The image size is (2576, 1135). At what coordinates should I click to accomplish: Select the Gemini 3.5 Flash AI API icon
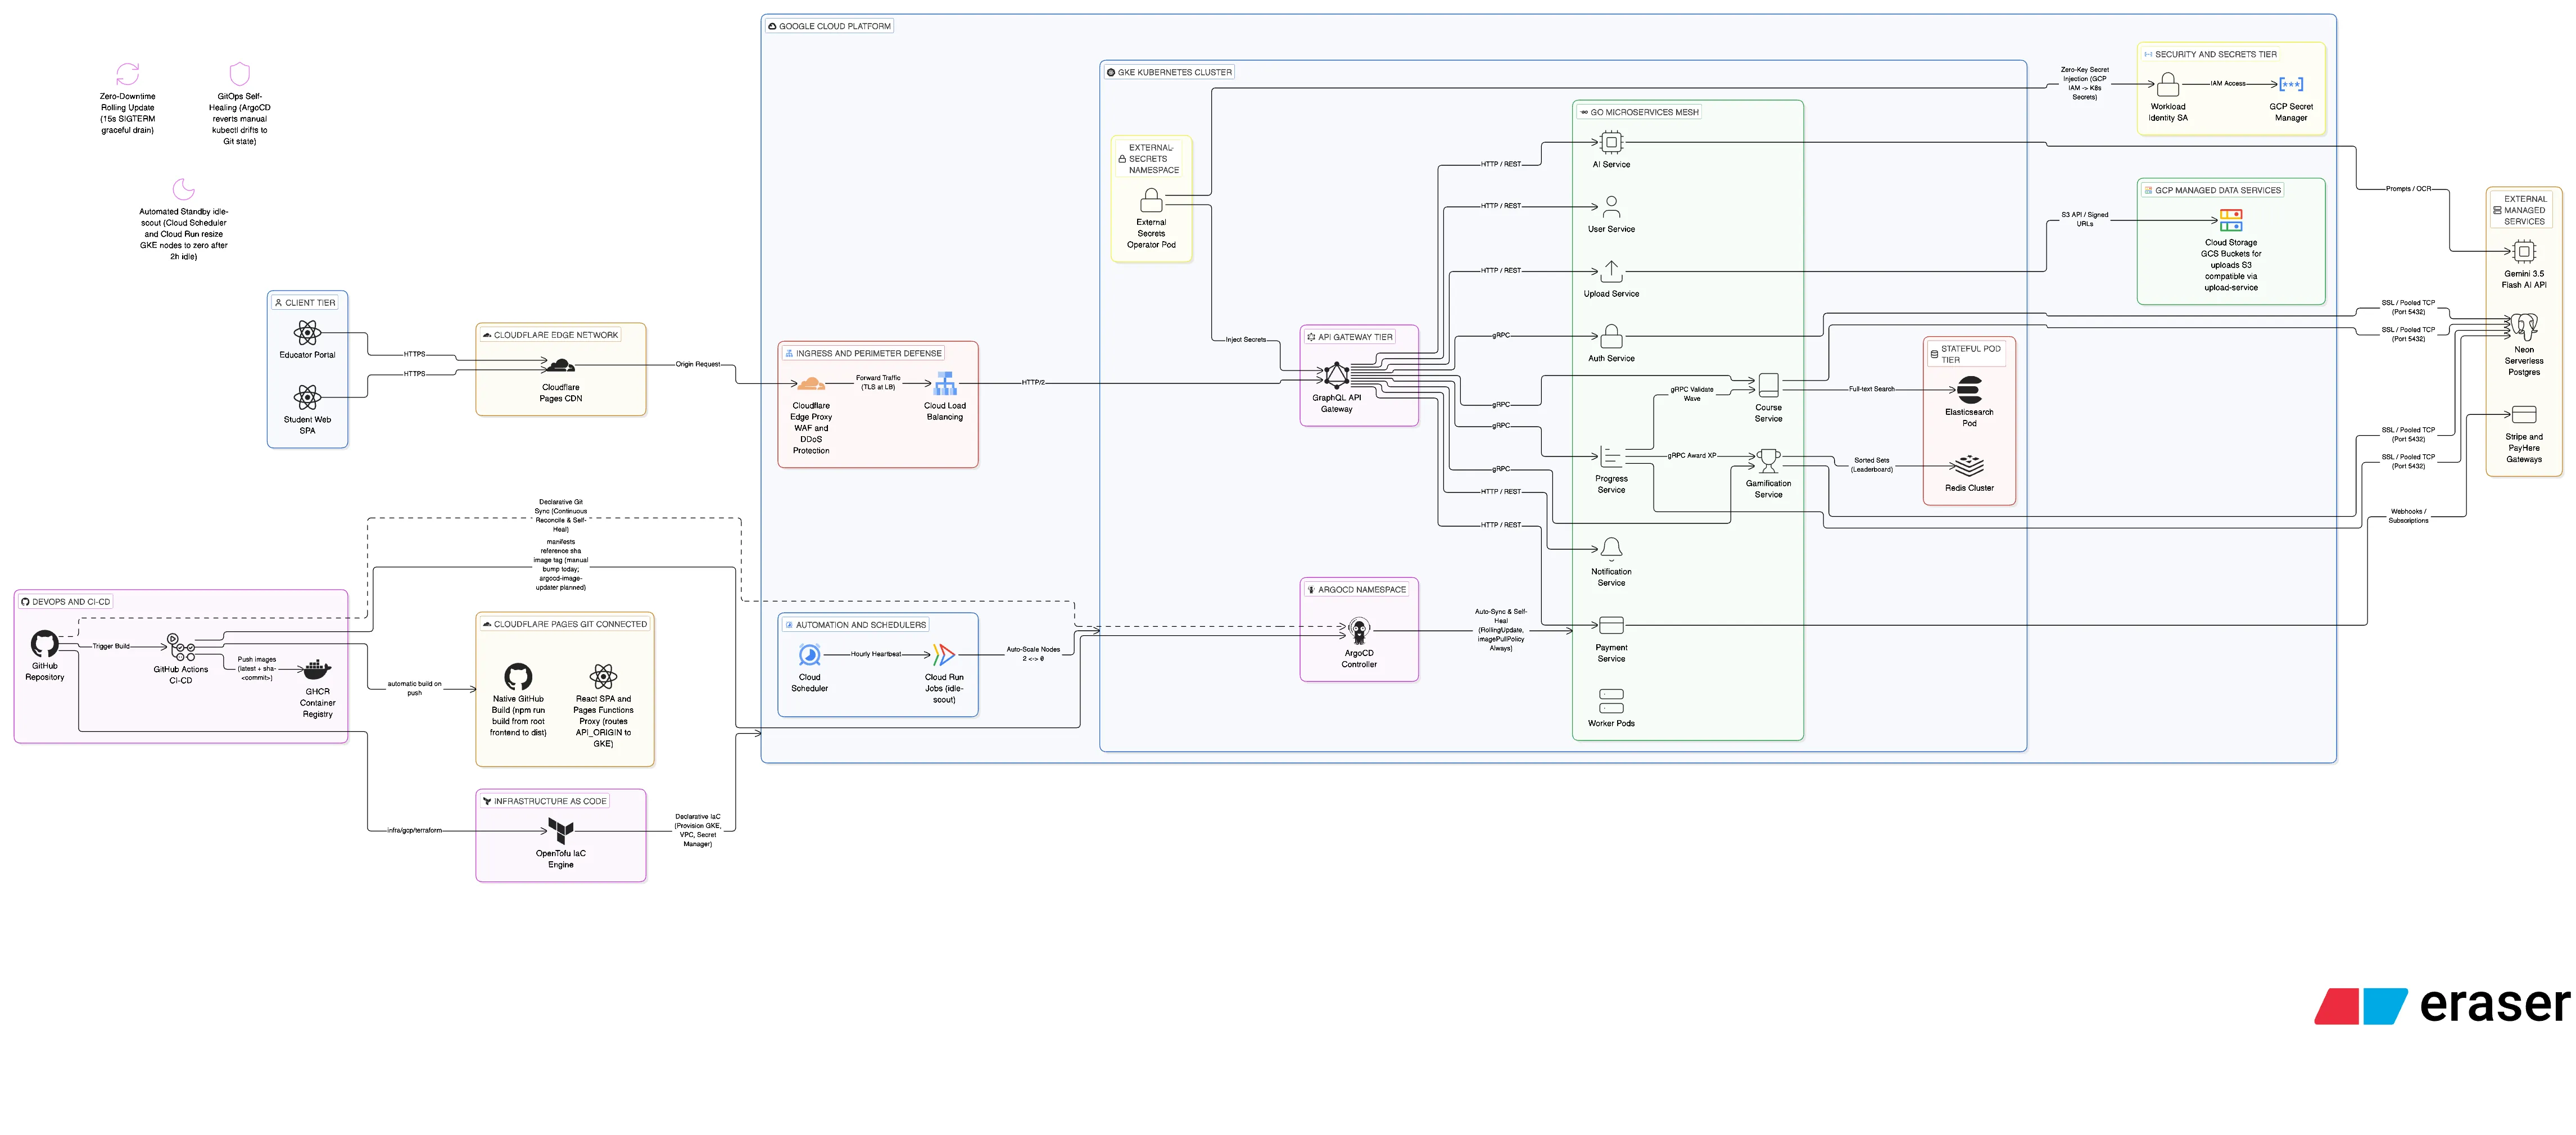(2524, 252)
